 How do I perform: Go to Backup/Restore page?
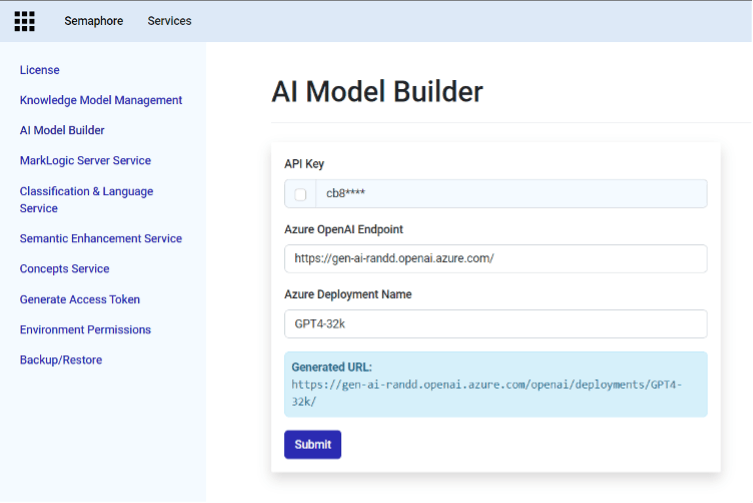61,360
